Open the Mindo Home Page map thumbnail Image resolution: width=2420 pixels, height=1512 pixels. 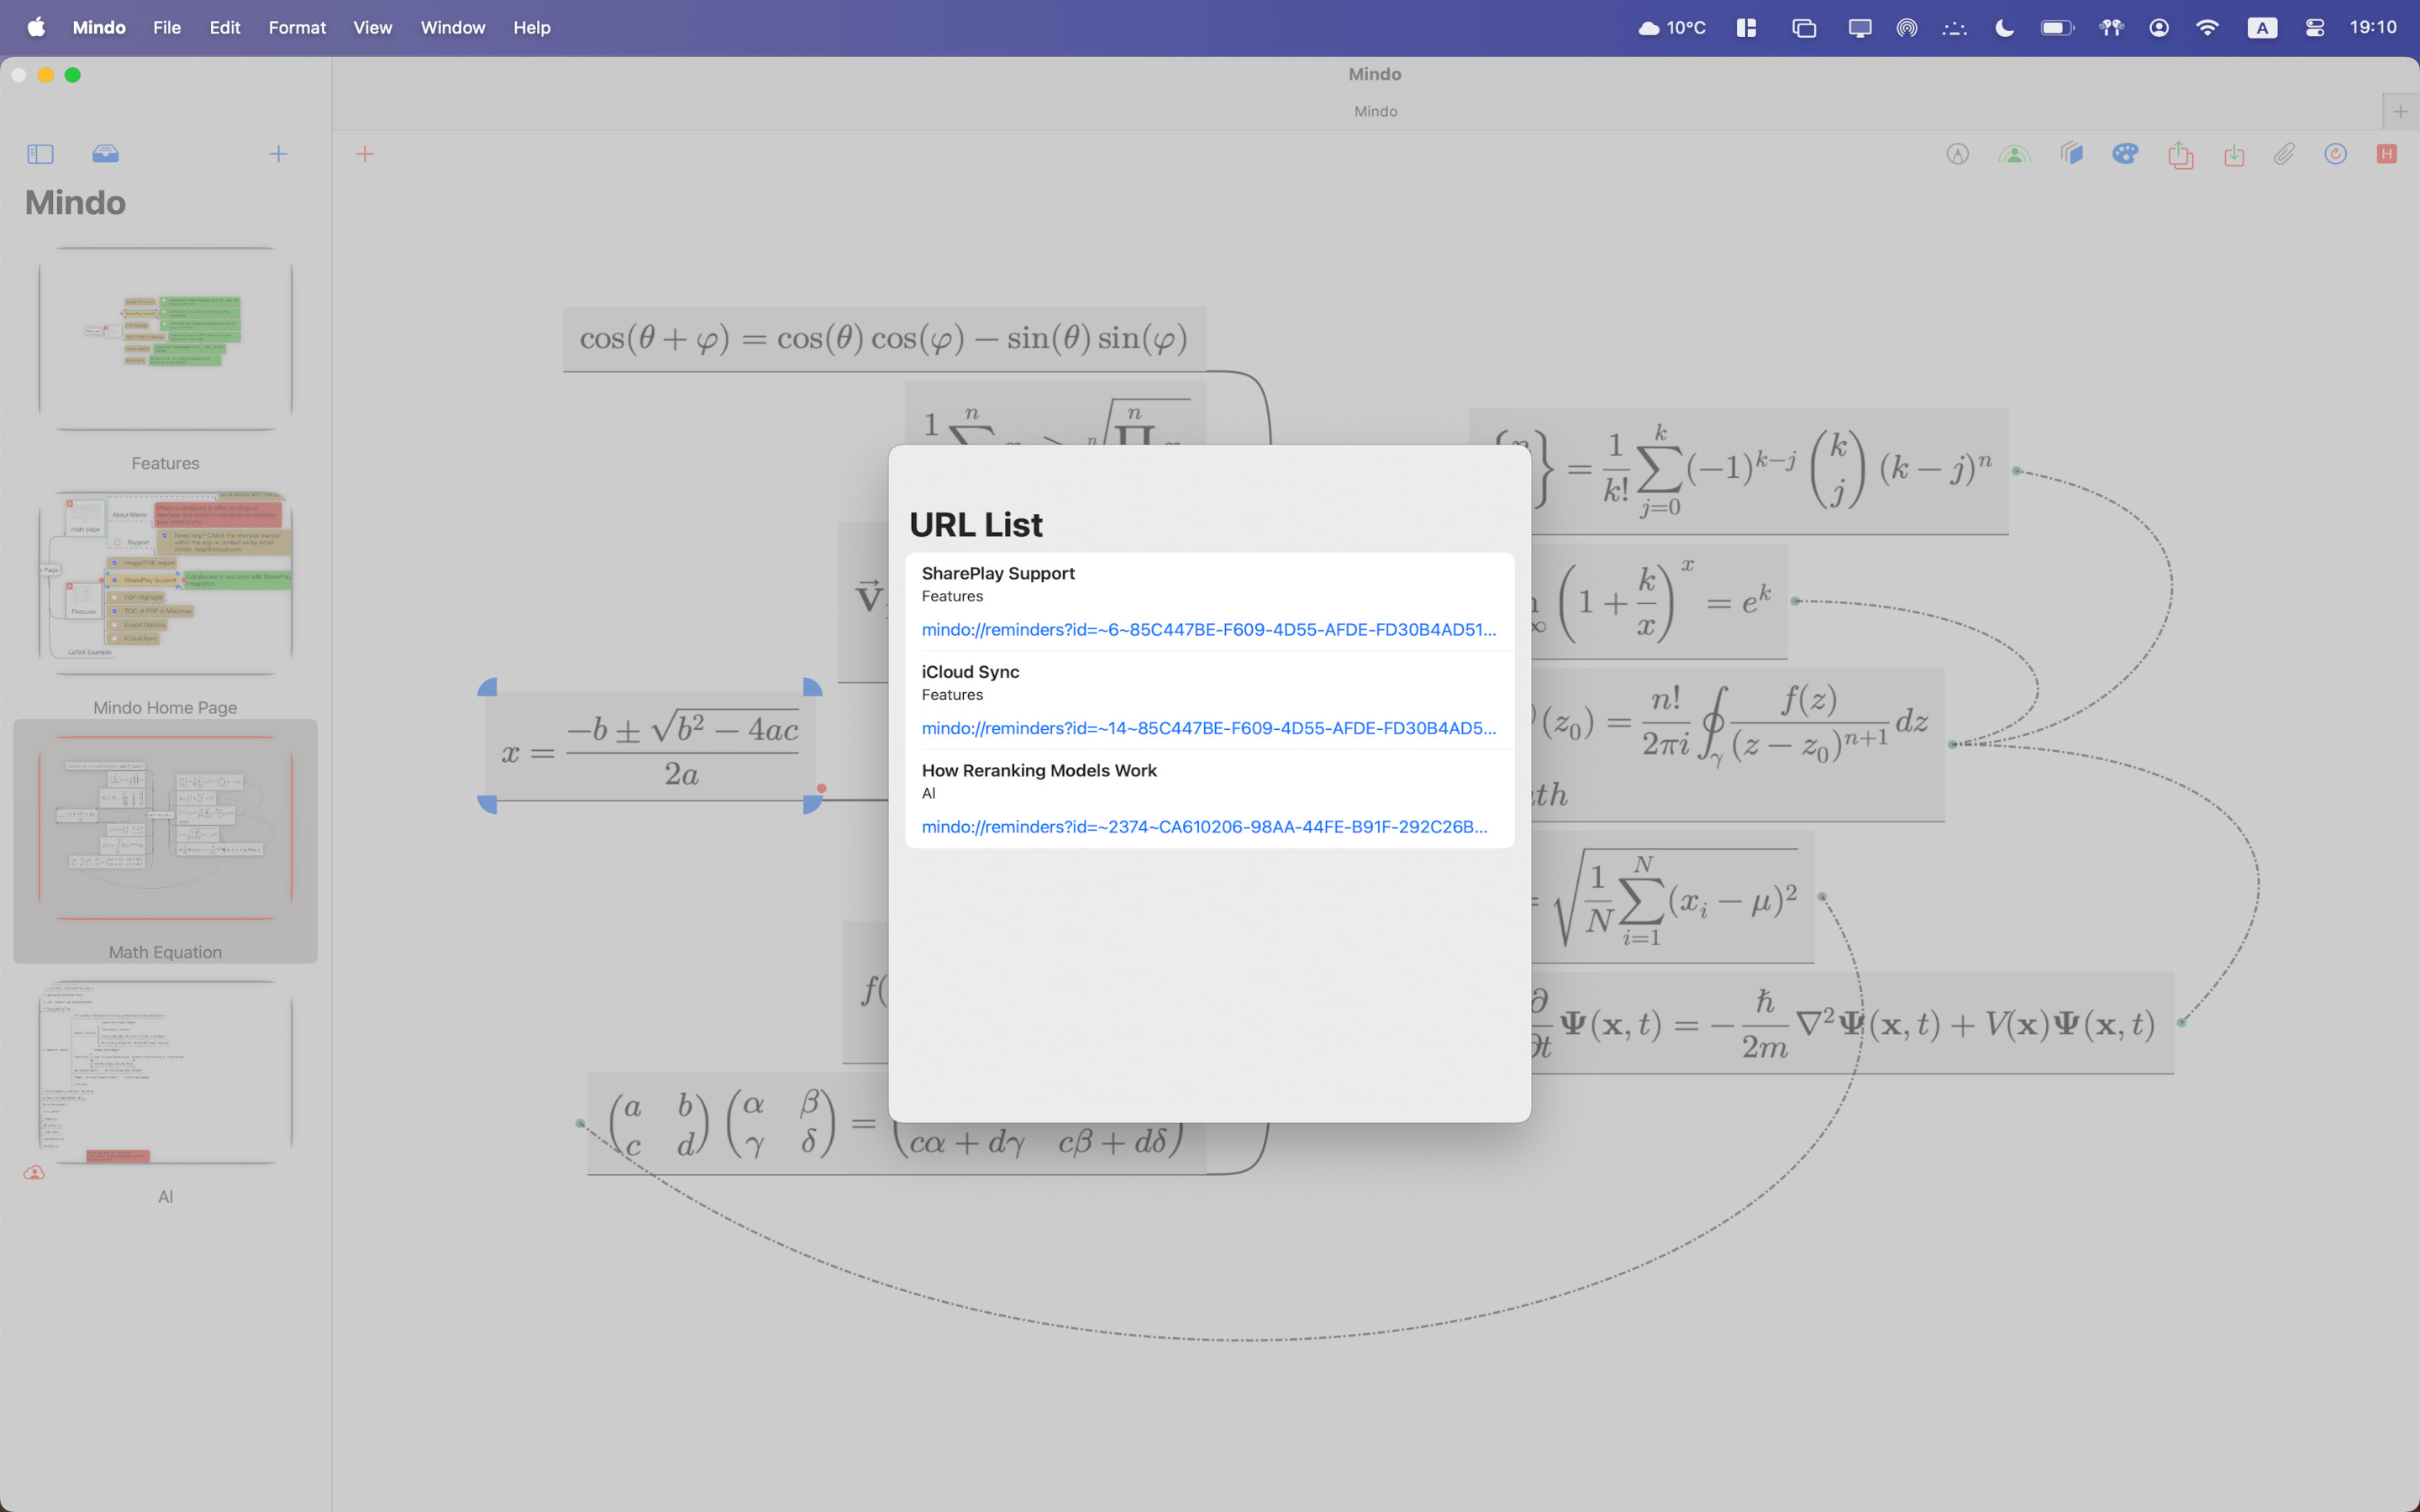click(x=165, y=583)
